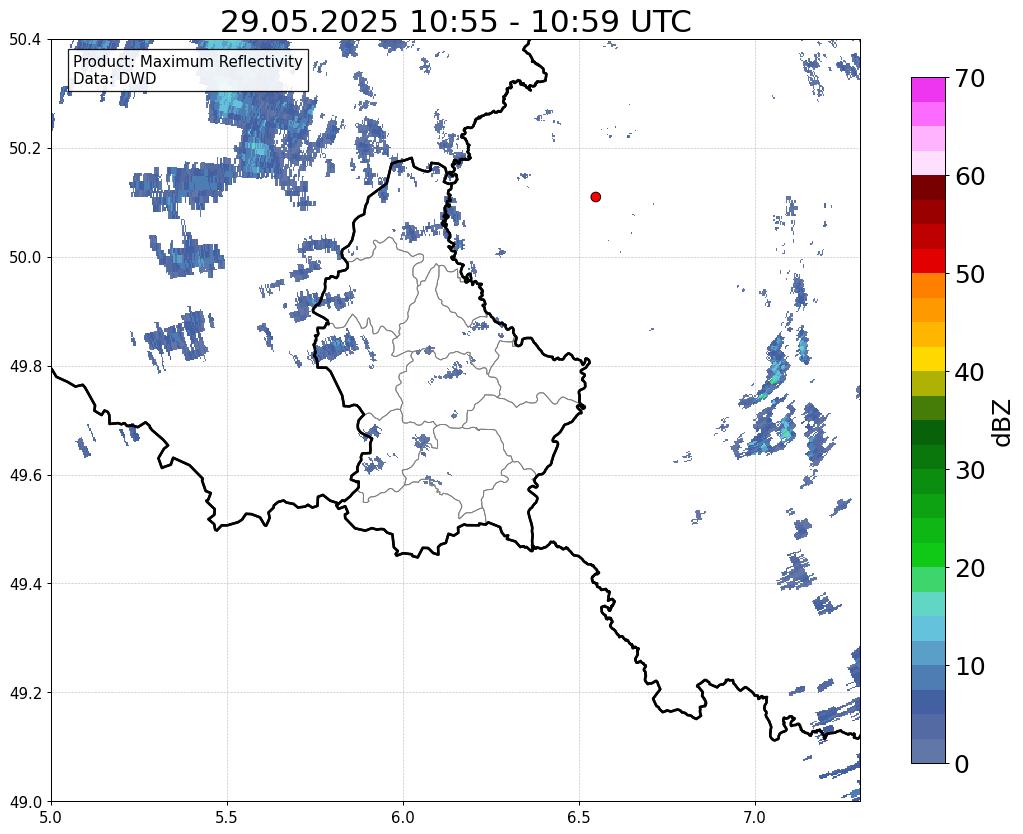Click the latitude tick label 49.6
The width and height of the screenshot is (1023, 834).
pyautogui.click(x=25, y=476)
